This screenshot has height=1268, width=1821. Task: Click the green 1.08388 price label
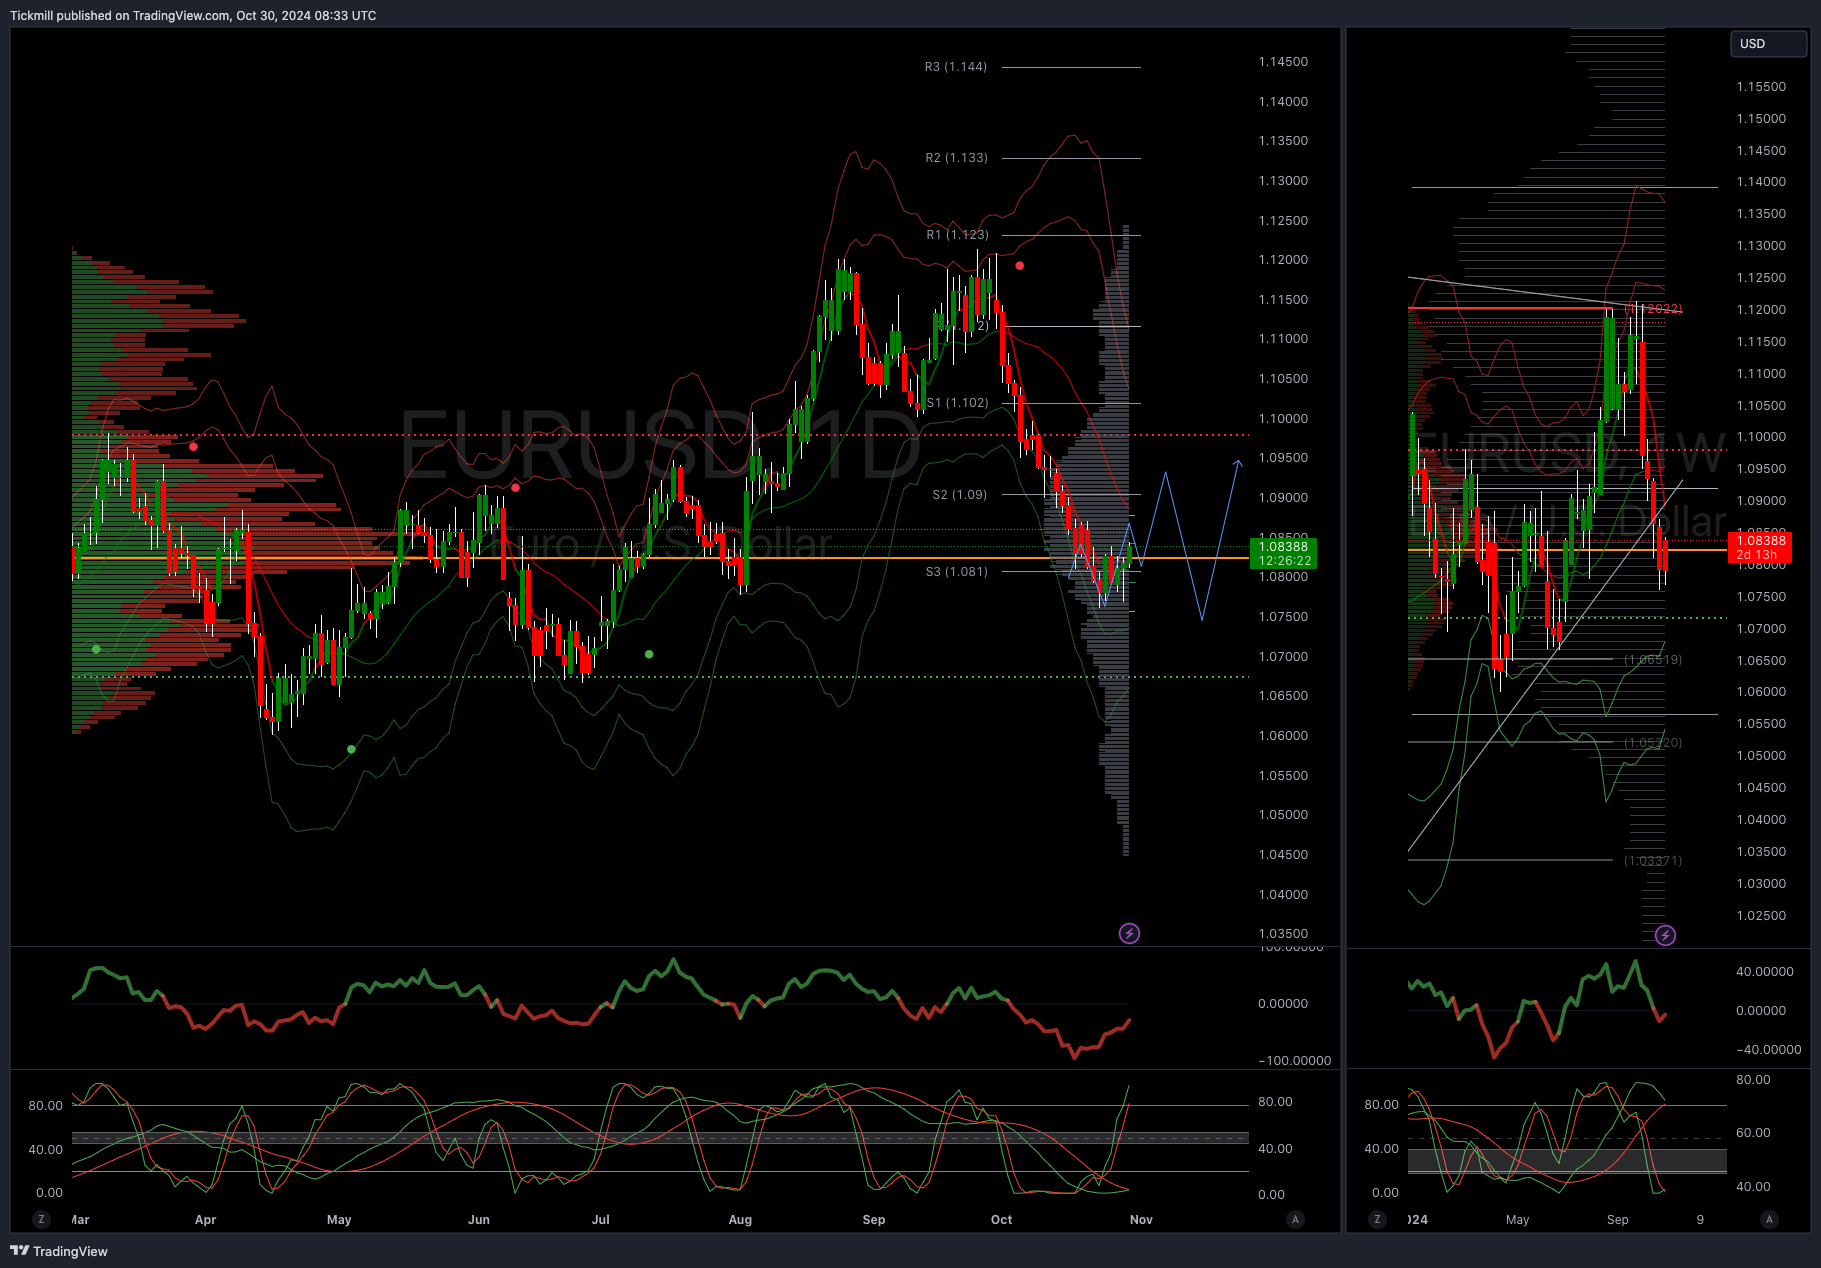(1284, 553)
